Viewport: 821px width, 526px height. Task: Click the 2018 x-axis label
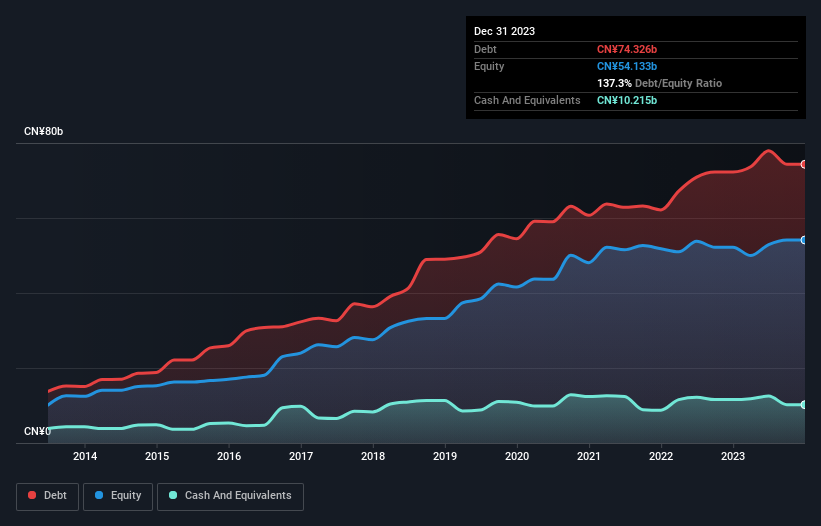tap(373, 456)
